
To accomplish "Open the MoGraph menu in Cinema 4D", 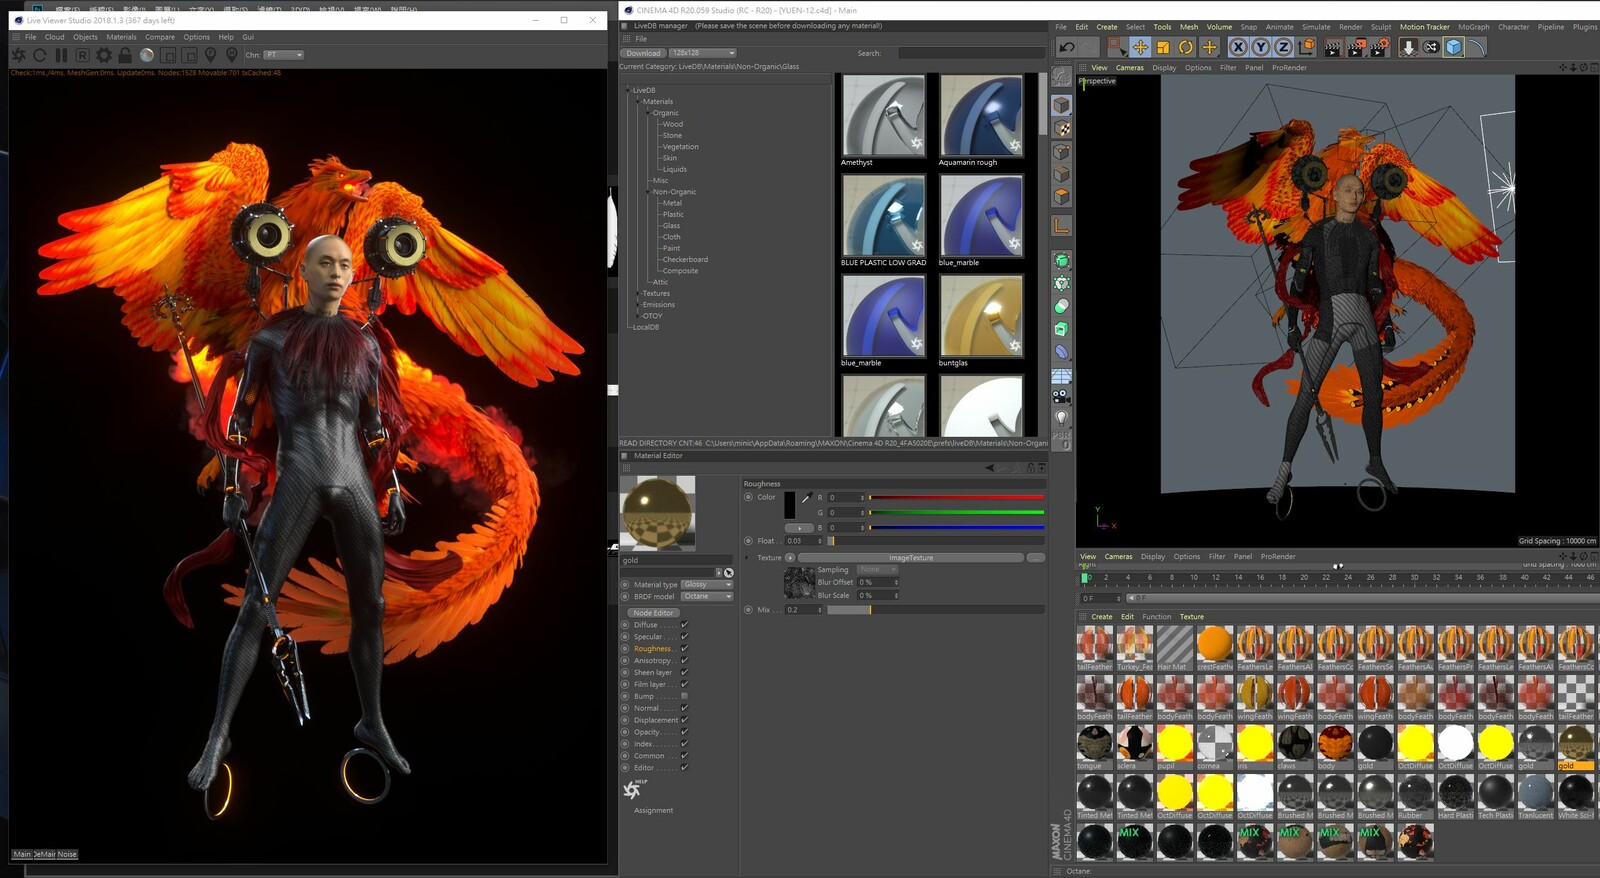I will click(1473, 27).
